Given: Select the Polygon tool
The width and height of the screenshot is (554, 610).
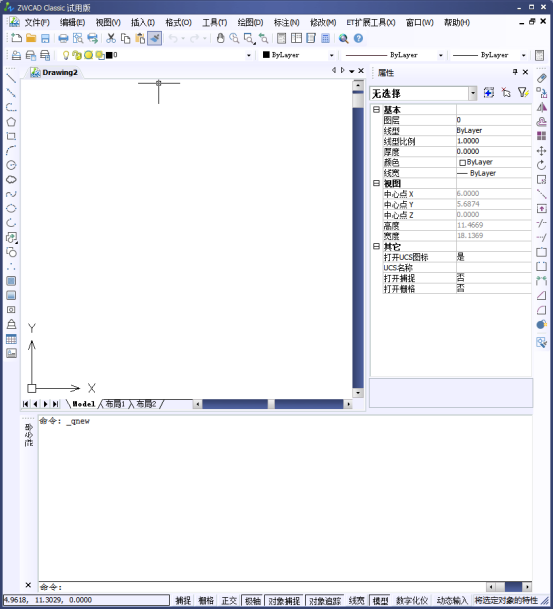Looking at the screenshot, I should point(11,122).
